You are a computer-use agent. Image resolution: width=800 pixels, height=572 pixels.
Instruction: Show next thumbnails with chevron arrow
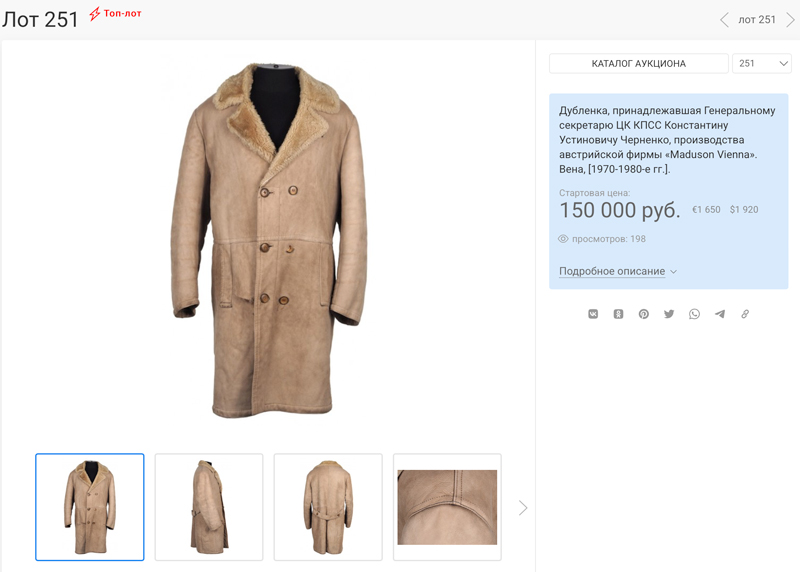[523, 508]
